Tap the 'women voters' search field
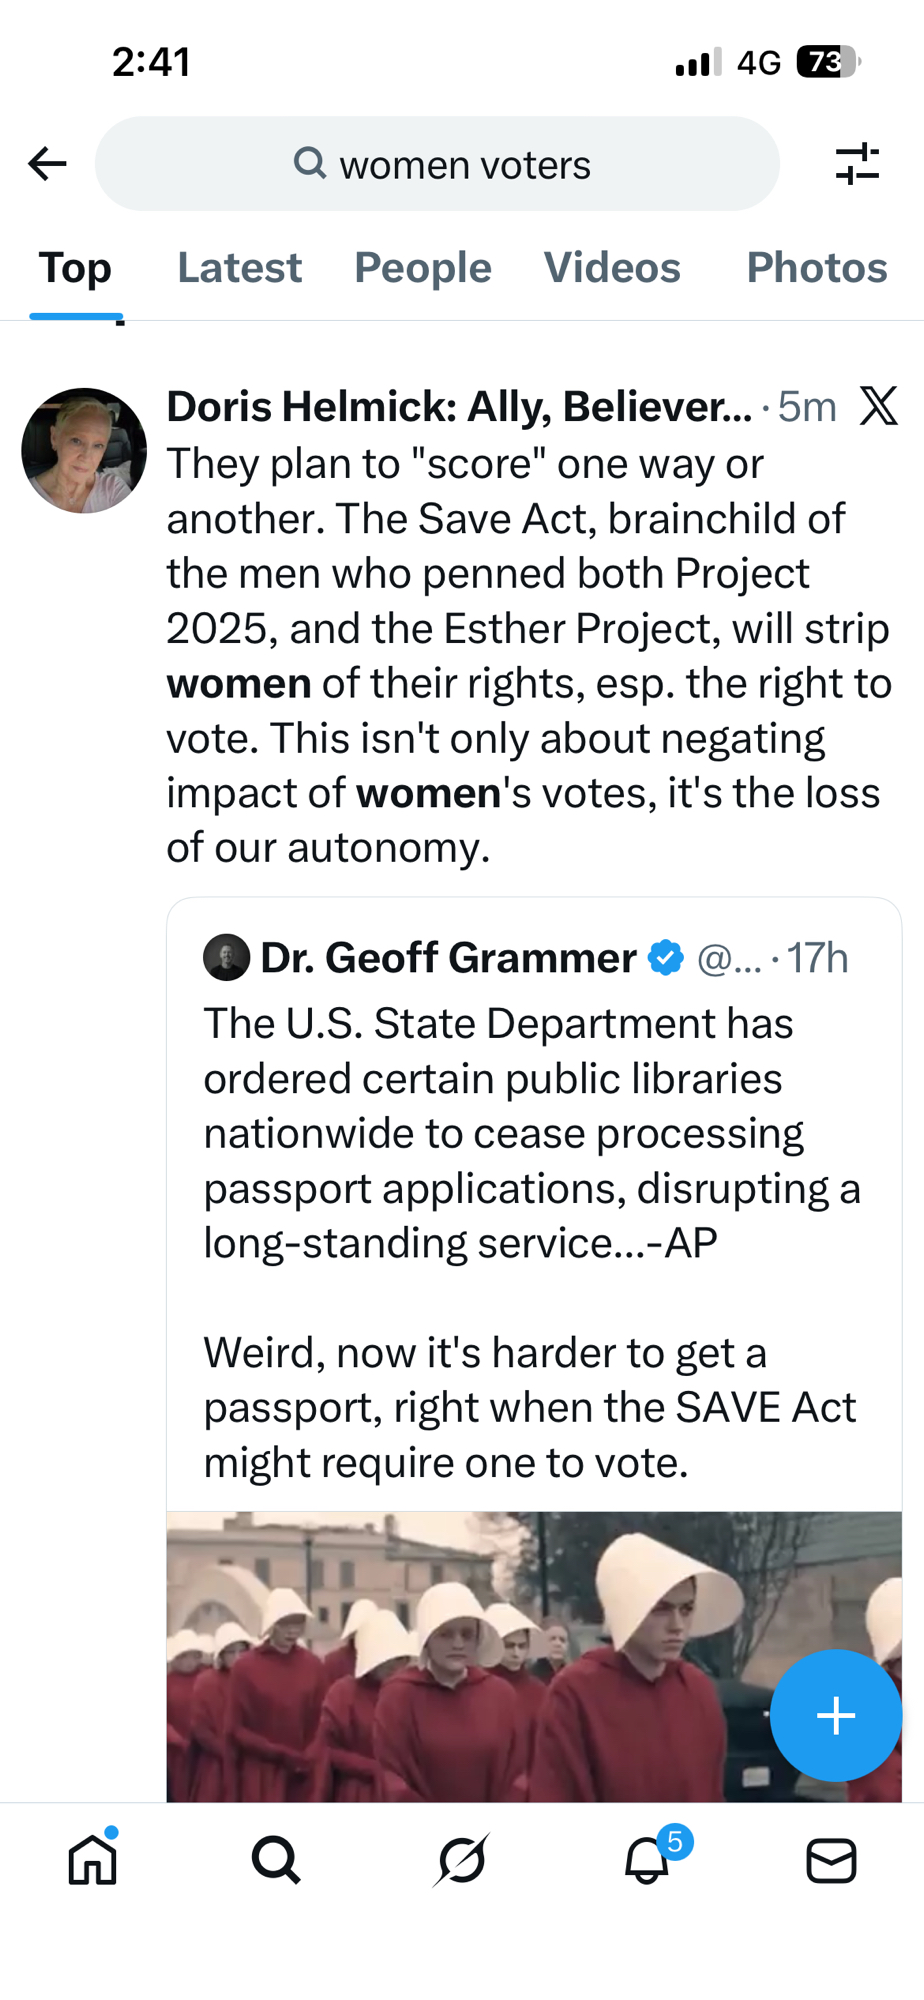924x2000 pixels. pyautogui.click(x=465, y=164)
